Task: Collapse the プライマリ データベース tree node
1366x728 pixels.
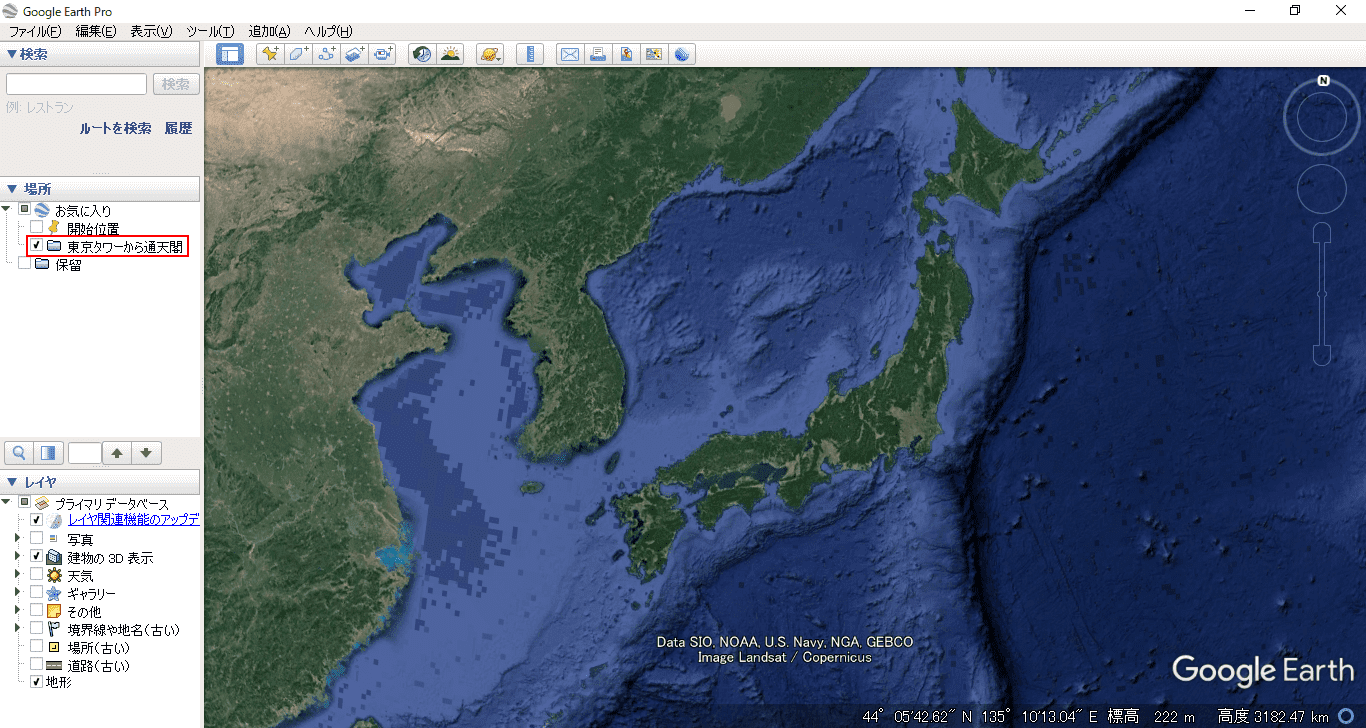Action: 7,503
